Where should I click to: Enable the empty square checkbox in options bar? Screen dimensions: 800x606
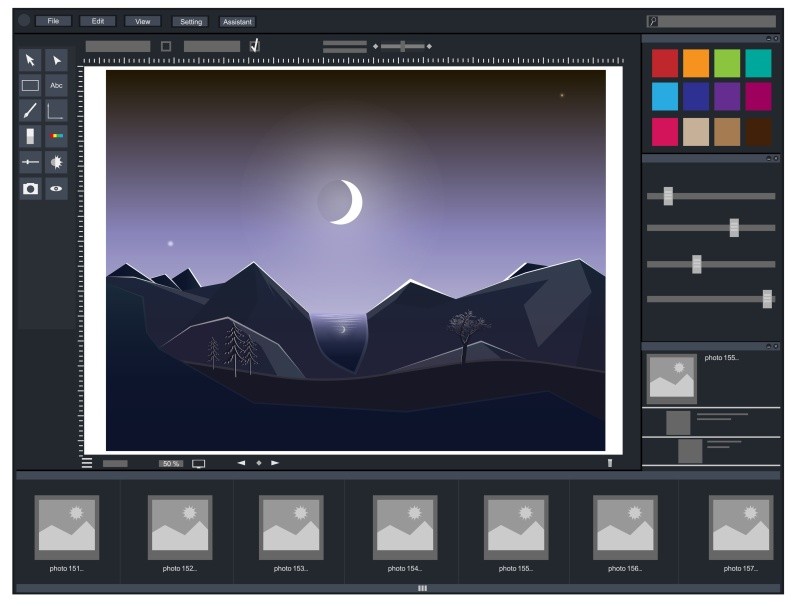click(x=166, y=46)
